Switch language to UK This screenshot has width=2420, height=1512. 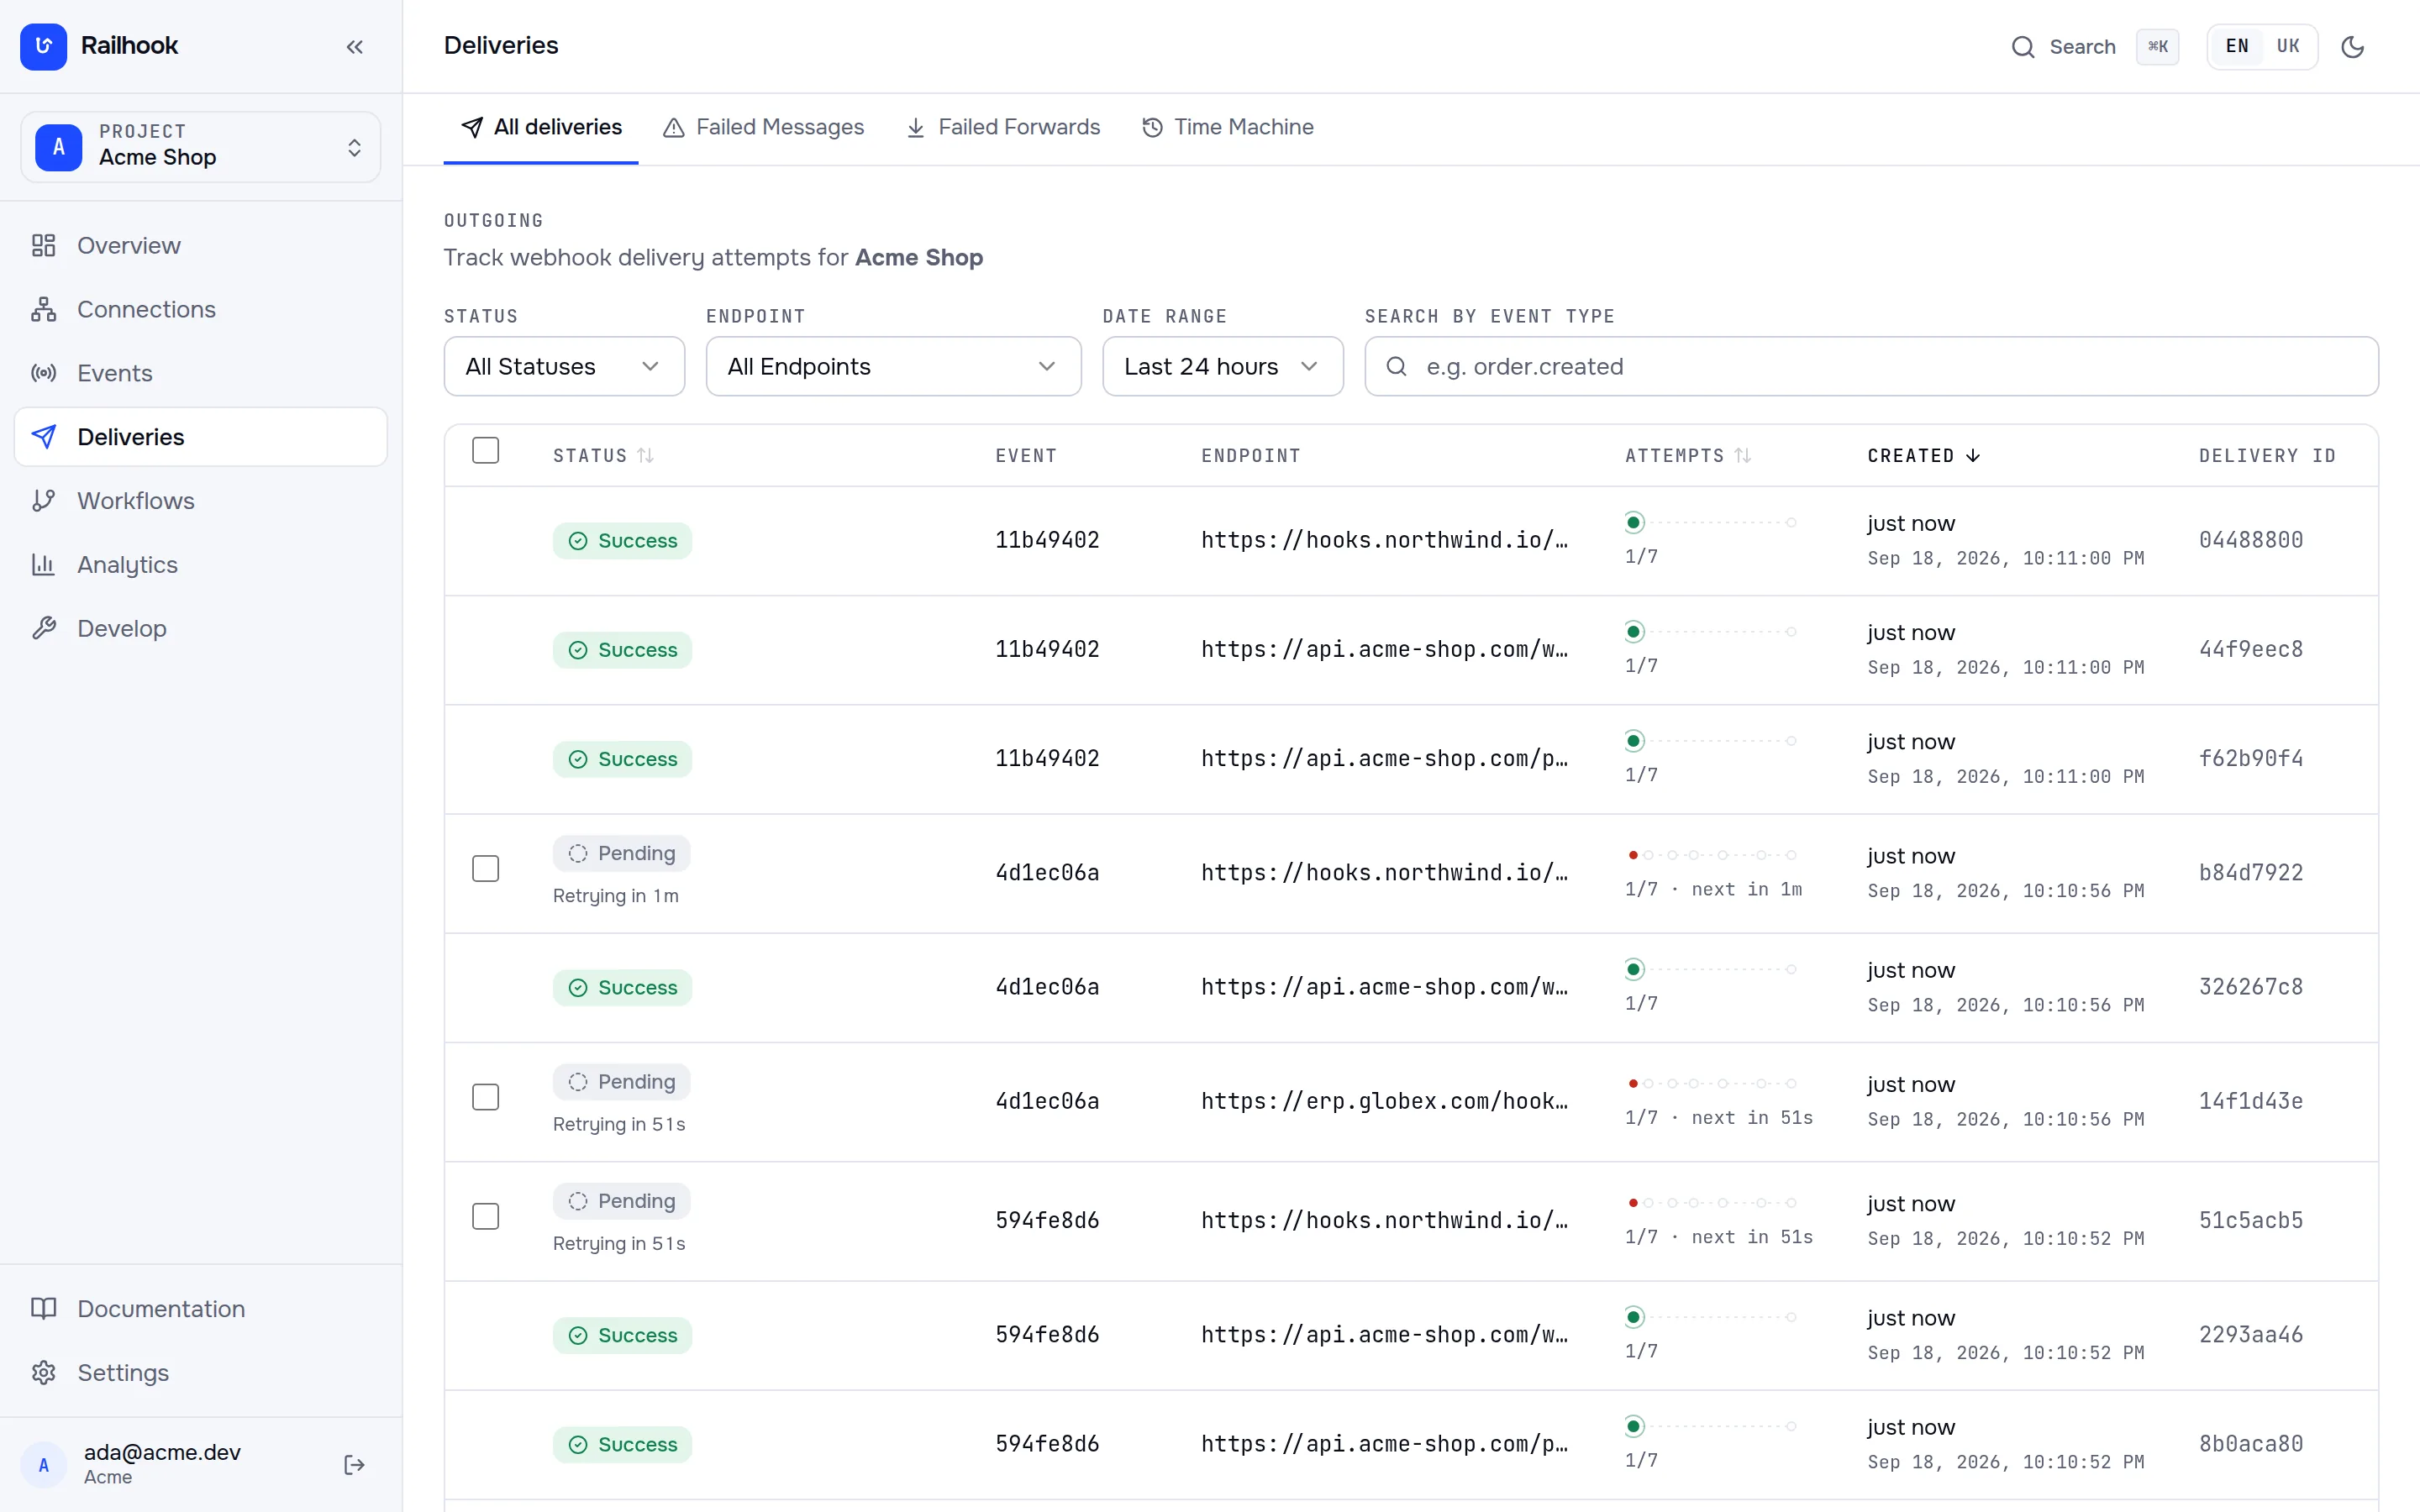(x=2288, y=47)
